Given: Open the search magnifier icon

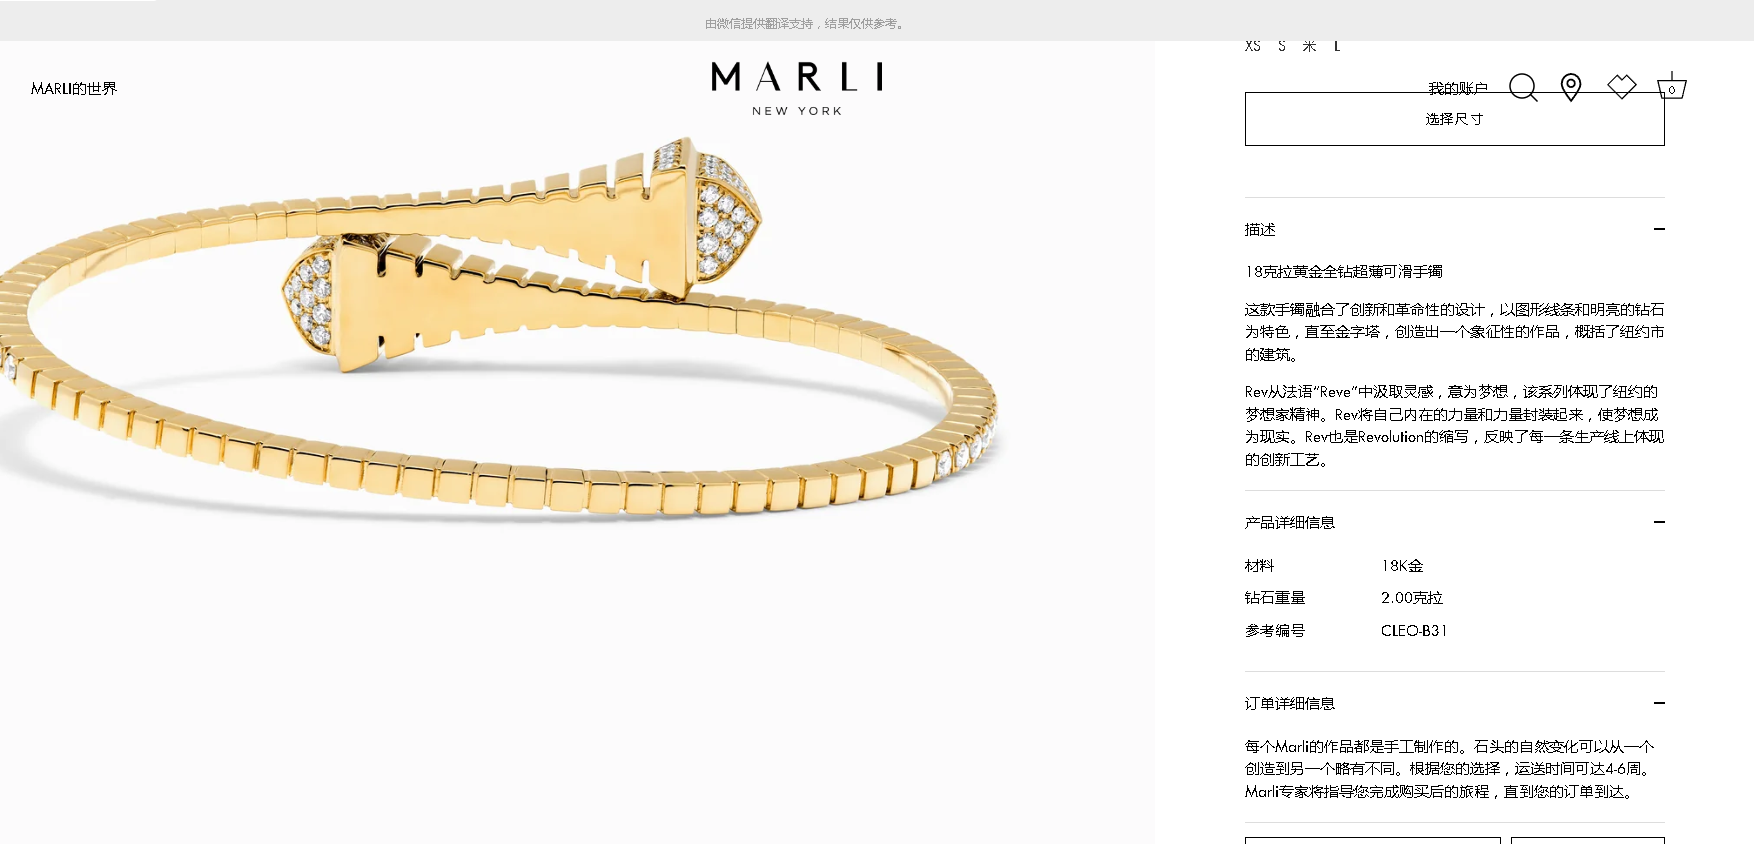Looking at the screenshot, I should click(1523, 88).
